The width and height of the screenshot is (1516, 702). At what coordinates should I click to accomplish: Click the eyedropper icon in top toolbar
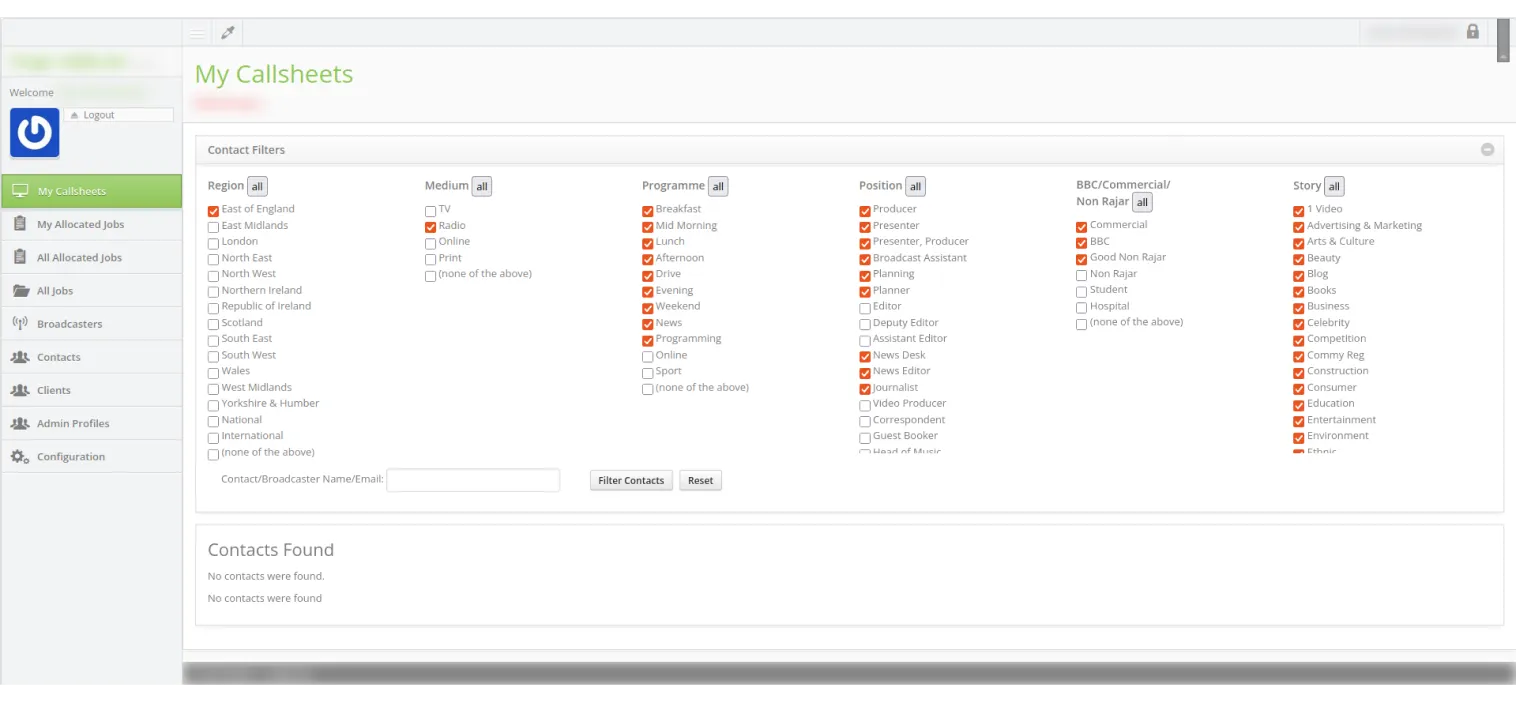(227, 33)
